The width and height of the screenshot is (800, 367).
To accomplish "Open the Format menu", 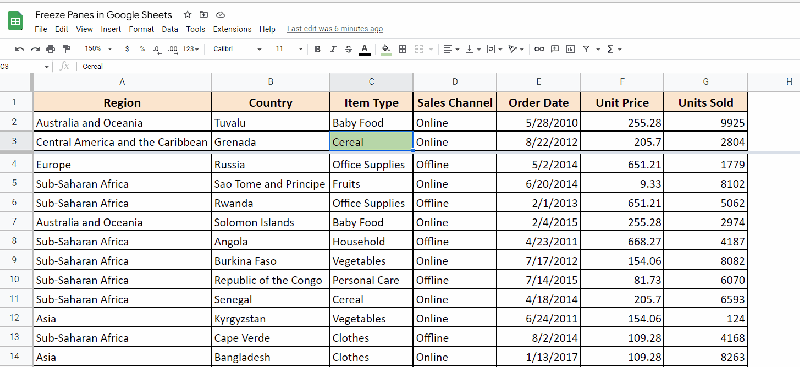I will [141, 29].
